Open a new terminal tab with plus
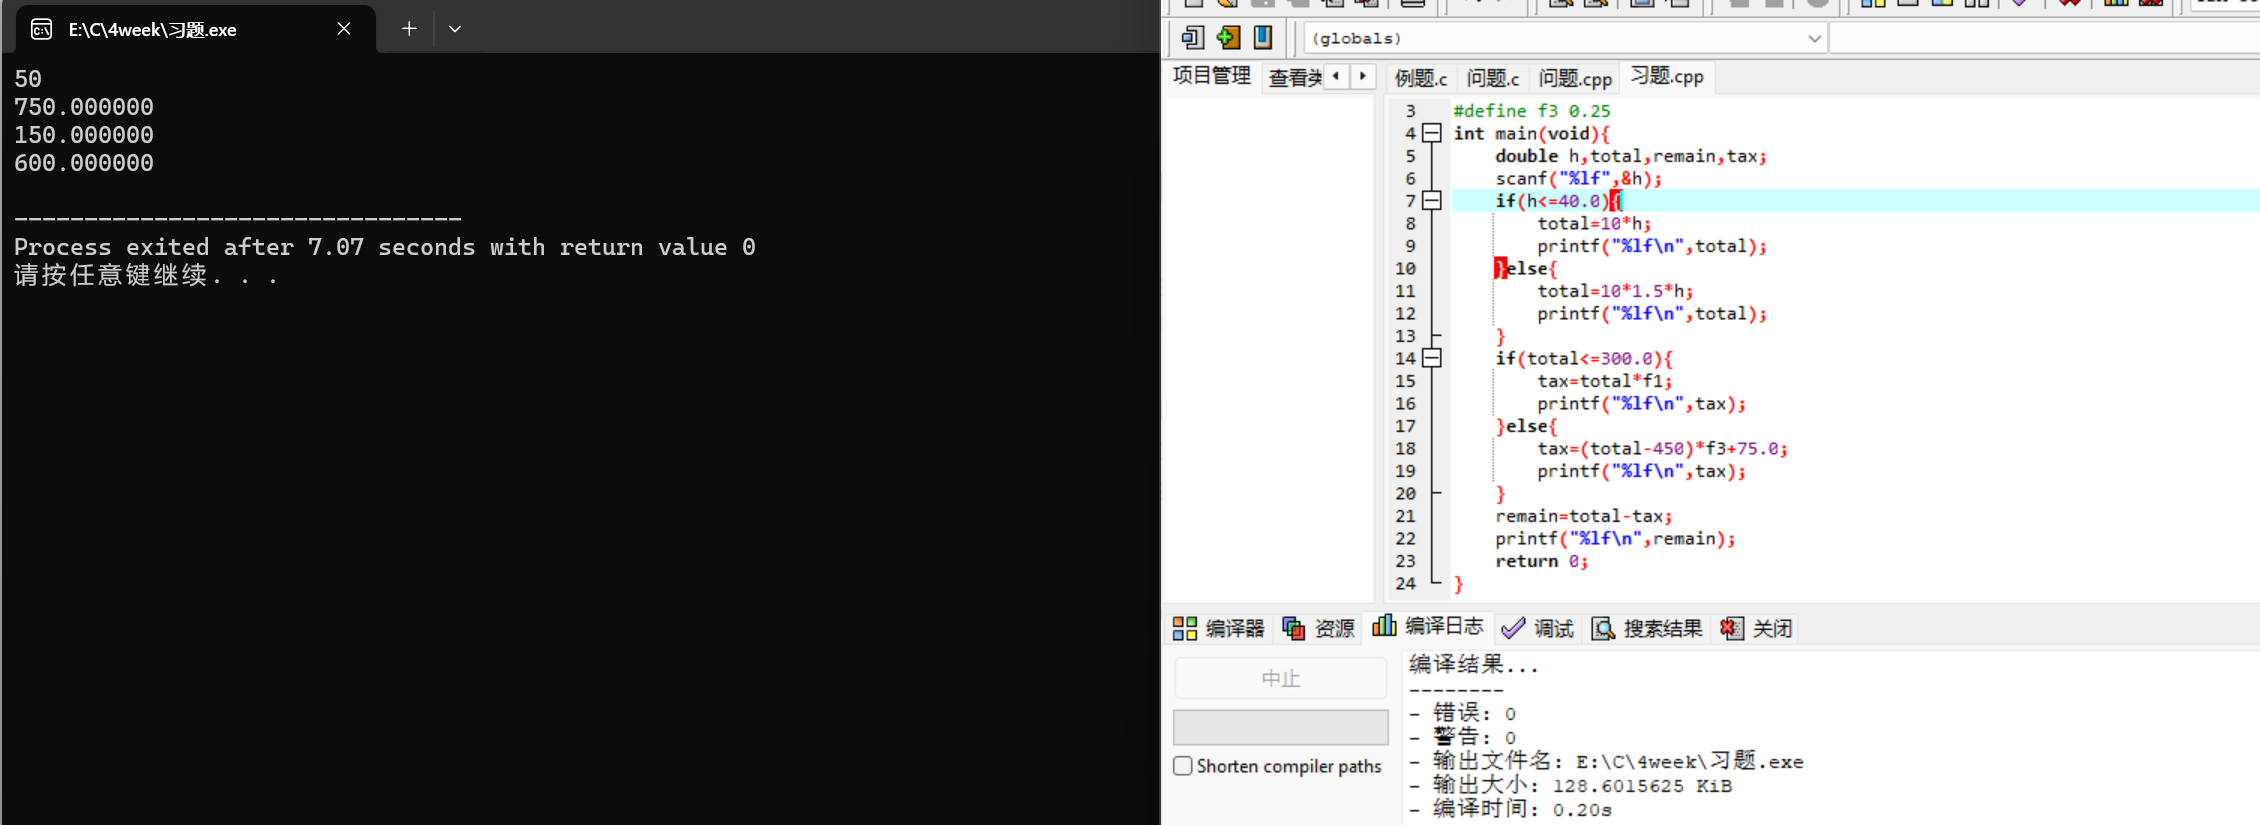The width and height of the screenshot is (2260, 825). tap(409, 29)
